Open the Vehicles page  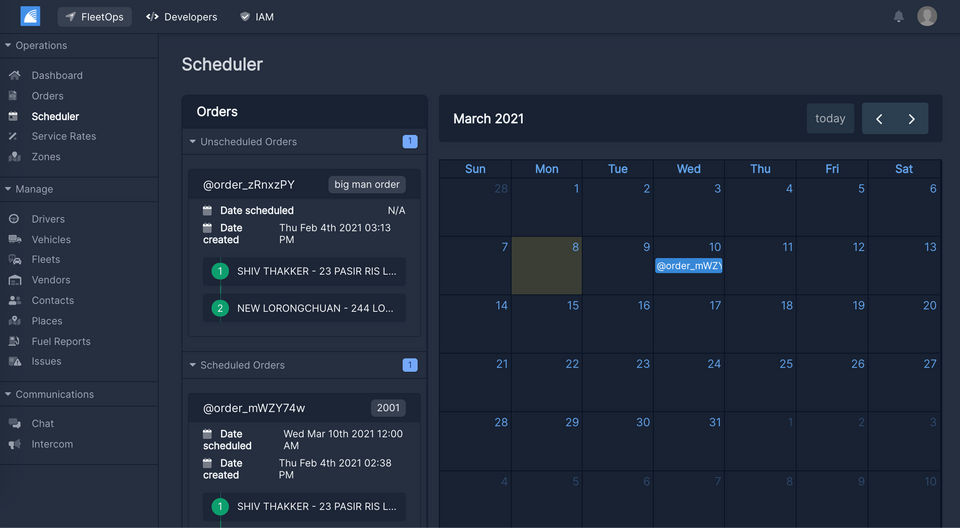tap(51, 239)
